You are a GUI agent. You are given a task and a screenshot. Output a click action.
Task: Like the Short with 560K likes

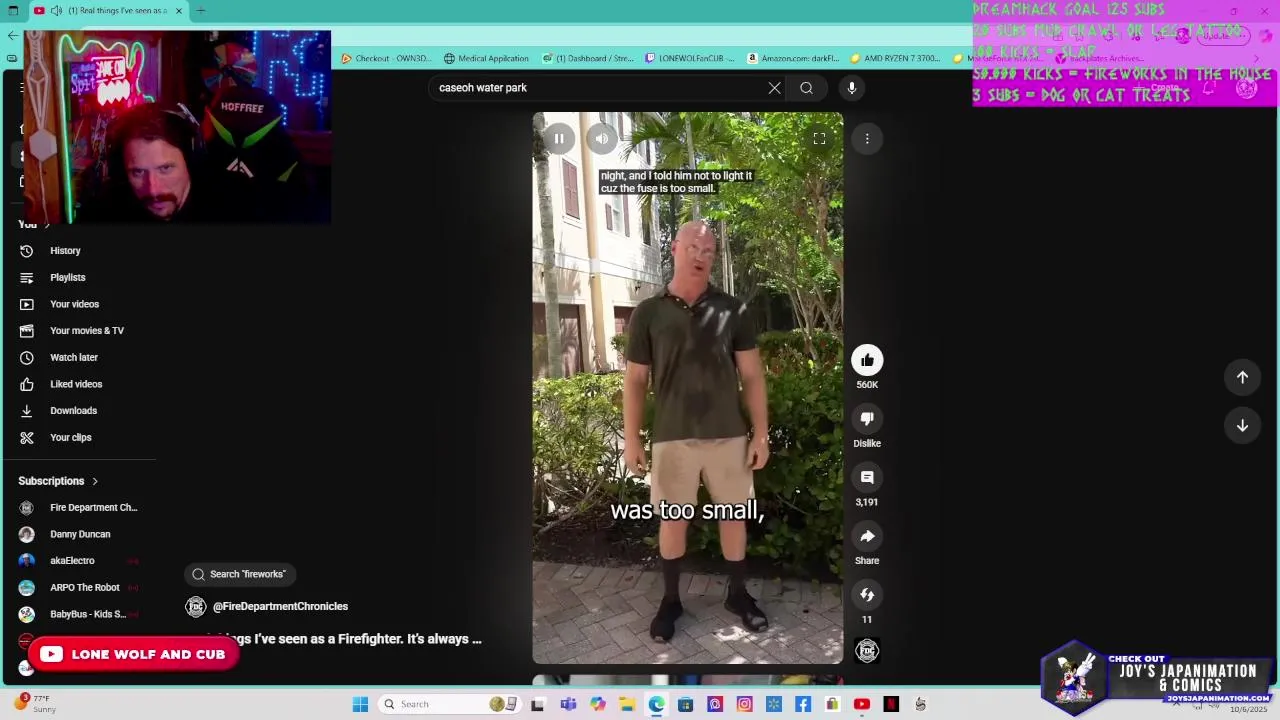click(867, 360)
